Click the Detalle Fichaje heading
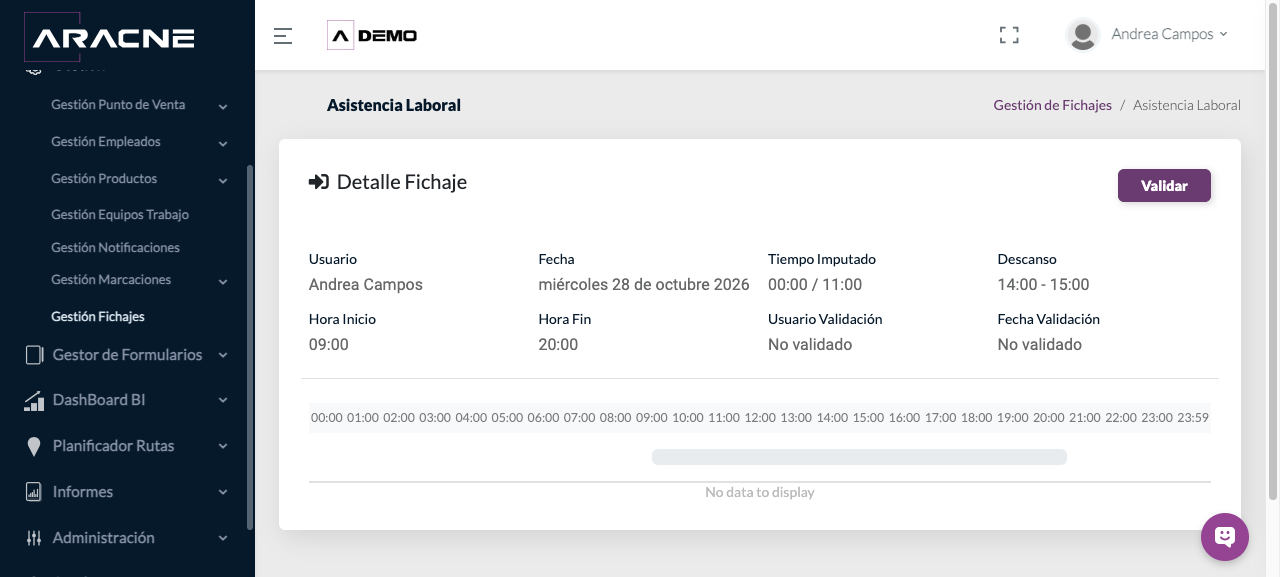1280x577 pixels. point(402,182)
